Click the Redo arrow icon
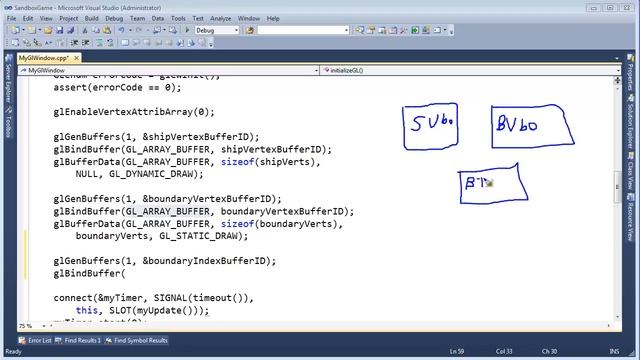 point(139,30)
